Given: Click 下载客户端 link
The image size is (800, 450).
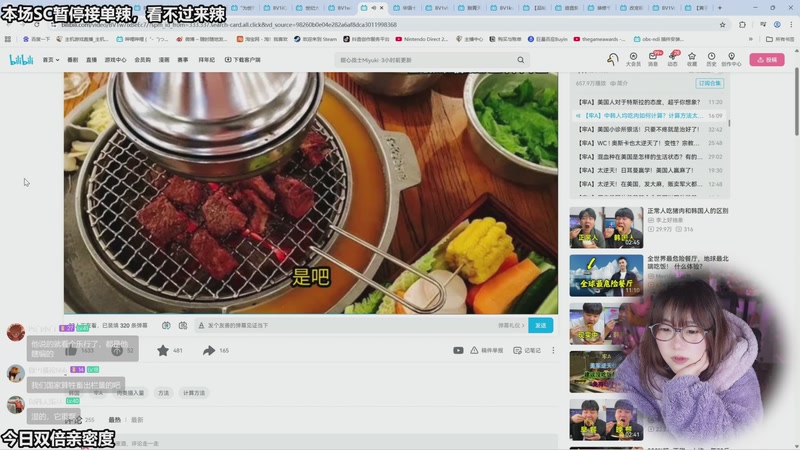Looking at the screenshot, I should point(243,60).
